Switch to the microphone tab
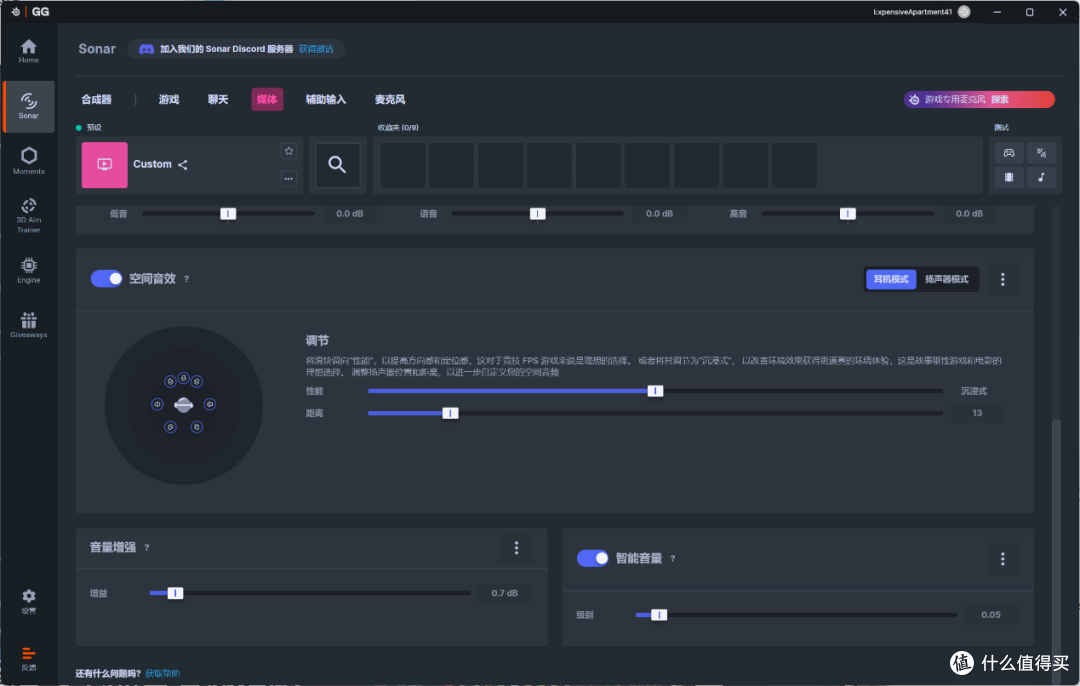The width and height of the screenshot is (1080, 686). click(x=390, y=99)
